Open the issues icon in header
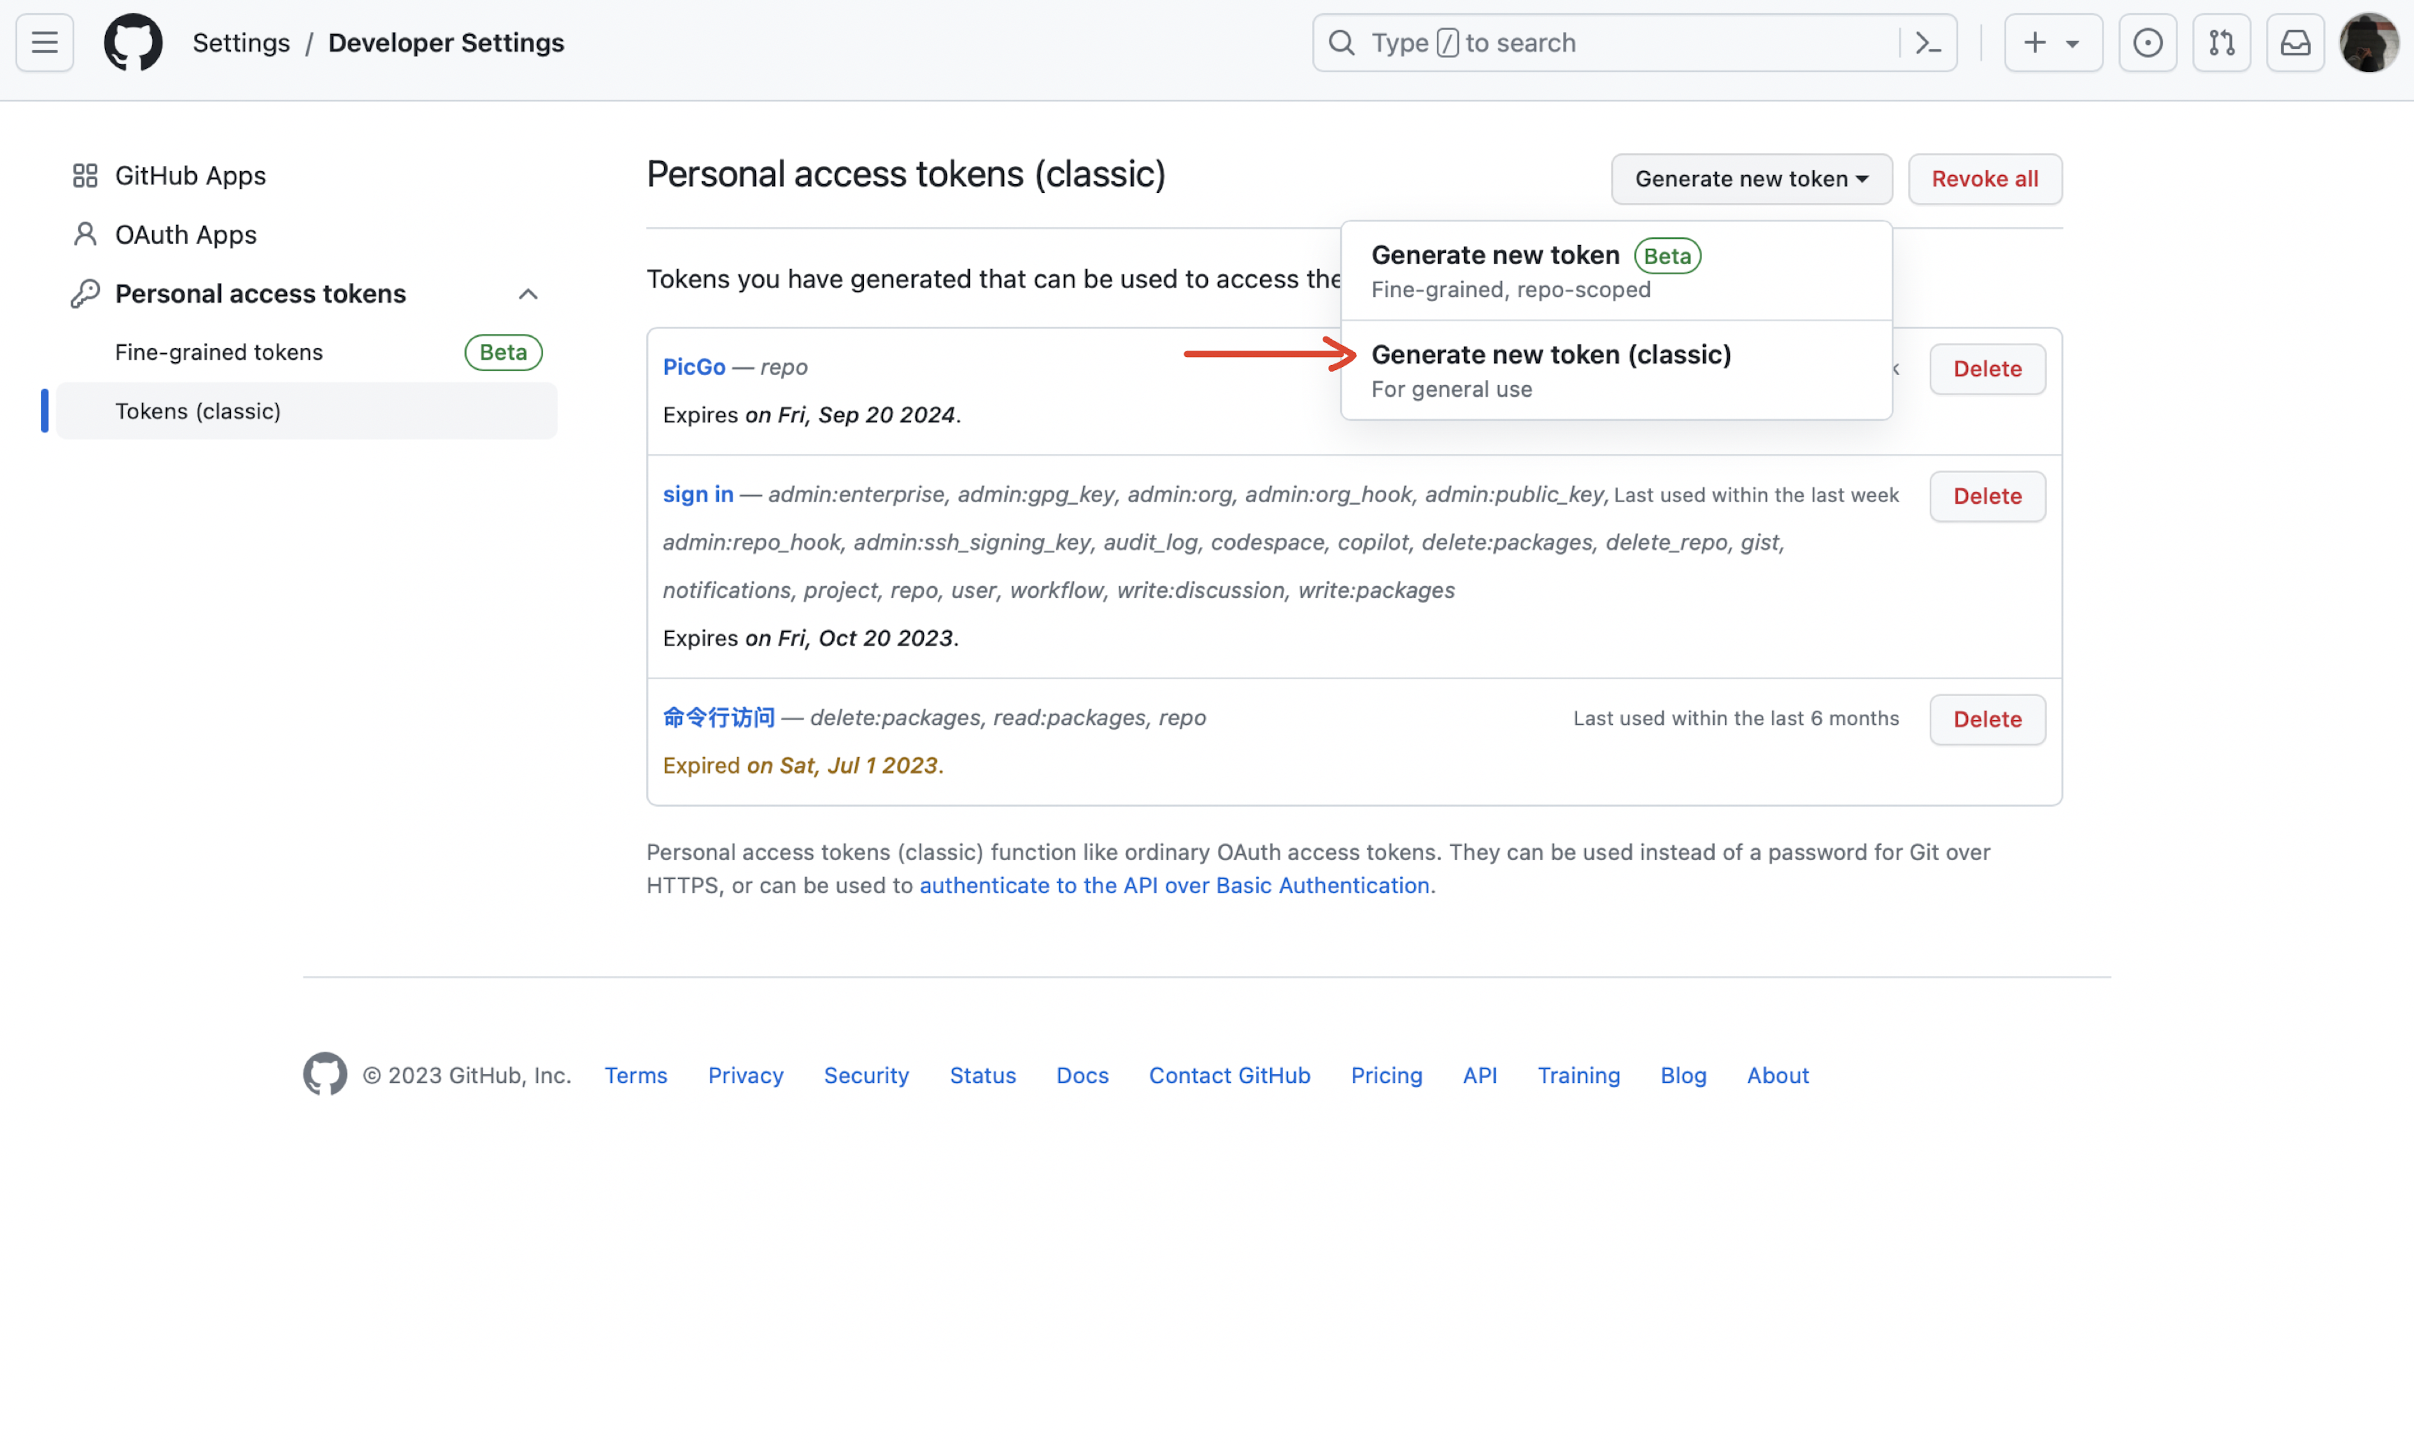Screen dimensions: 2414x1444 tap(2147, 43)
